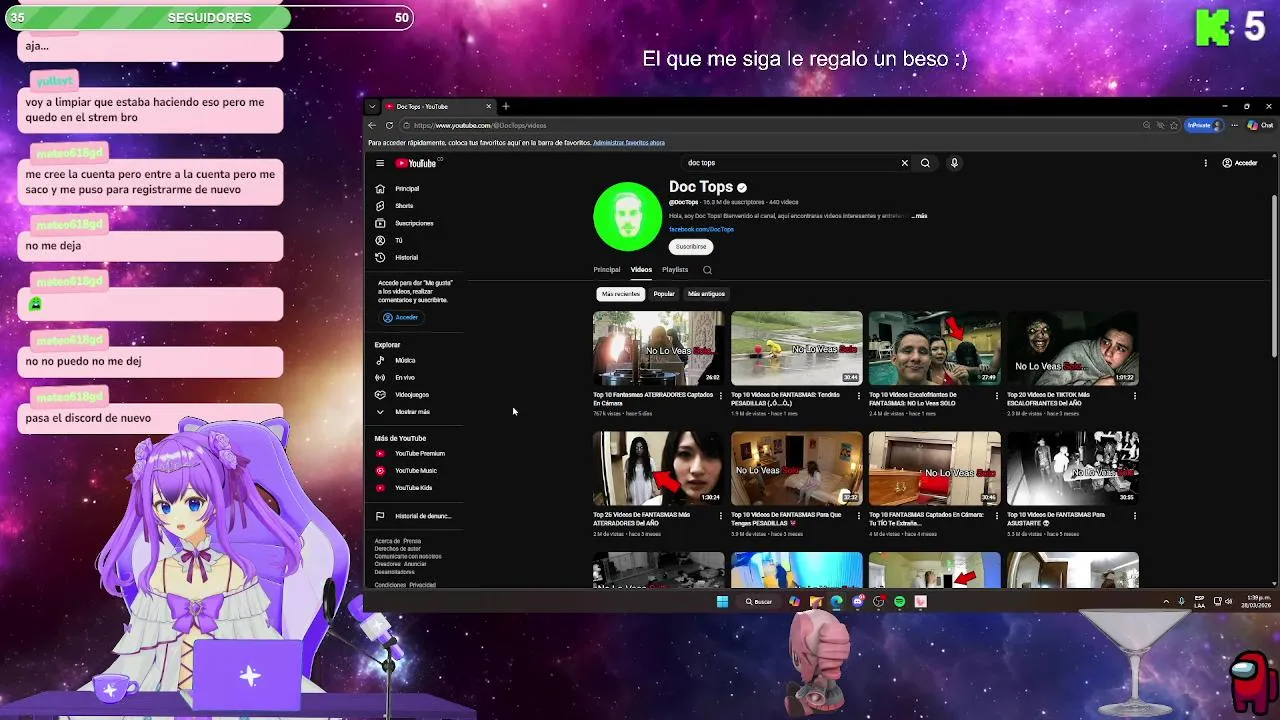Open Suscripciones in the sidebar

(413, 223)
